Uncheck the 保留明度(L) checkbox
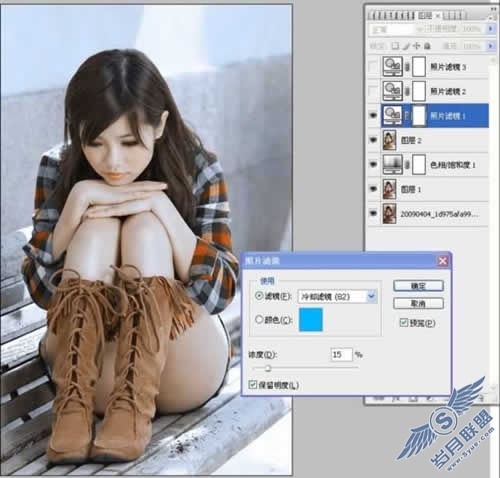The width and height of the screenshot is (500, 478). click(252, 385)
